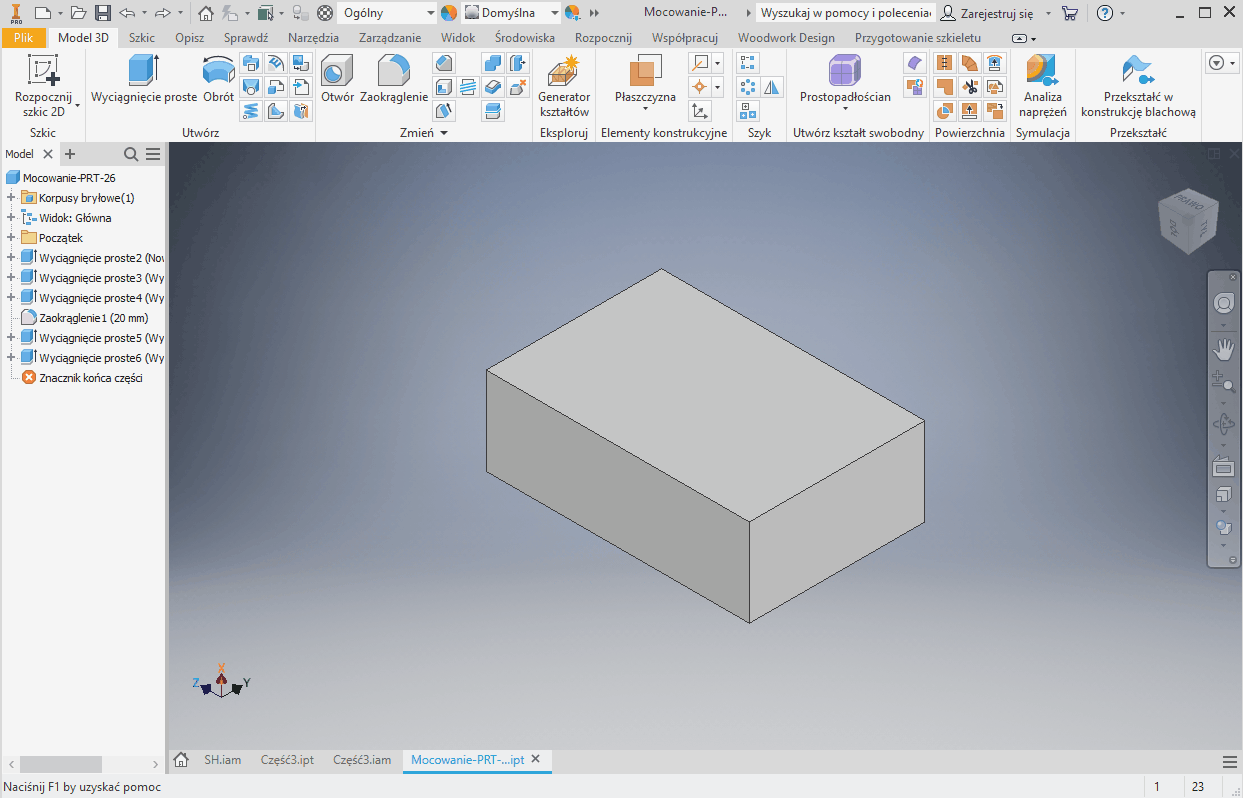Click the Zarejestruj się sign-in button
1243x798 pixels.
click(988, 13)
